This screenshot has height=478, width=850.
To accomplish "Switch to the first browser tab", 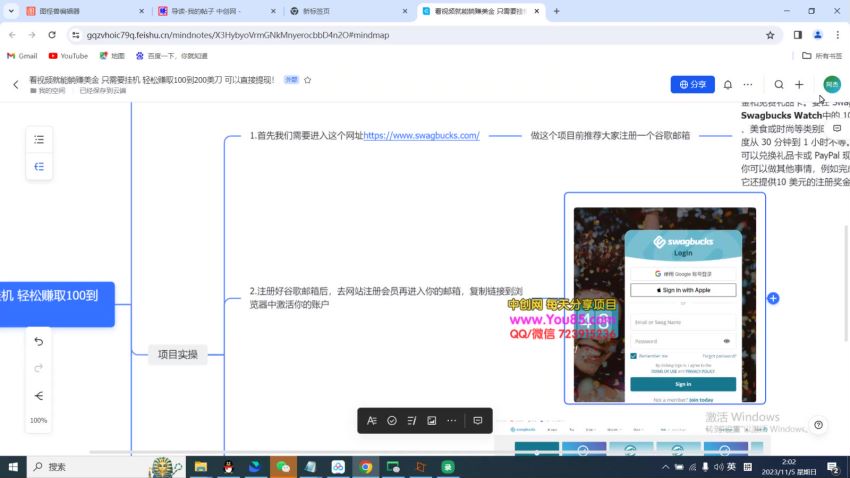I will pos(86,11).
